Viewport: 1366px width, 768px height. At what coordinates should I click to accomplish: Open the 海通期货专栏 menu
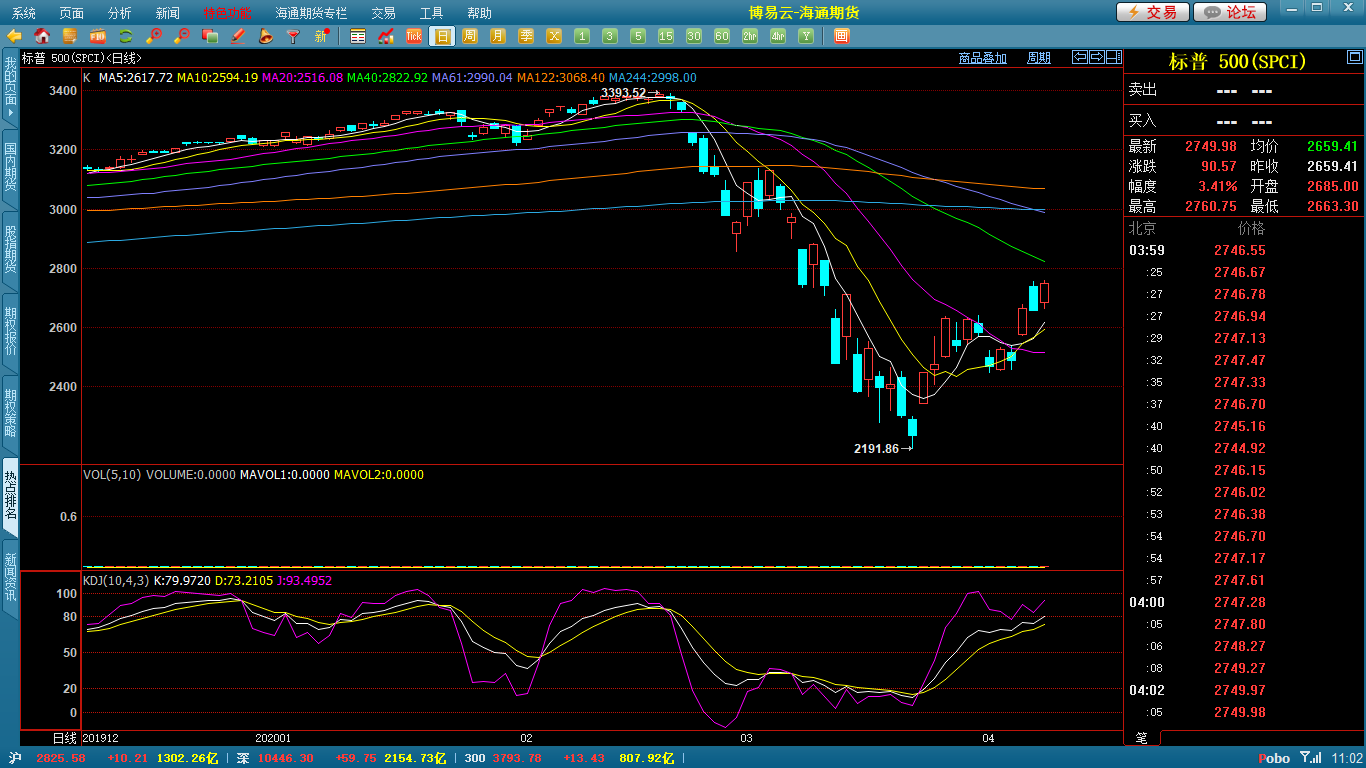point(312,13)
